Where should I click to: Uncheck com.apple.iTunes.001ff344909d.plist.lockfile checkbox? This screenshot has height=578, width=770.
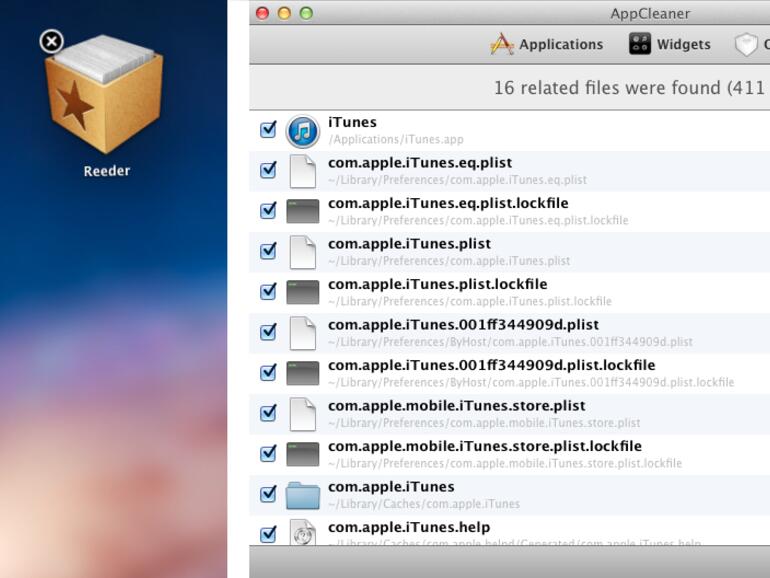coord(268,373)
